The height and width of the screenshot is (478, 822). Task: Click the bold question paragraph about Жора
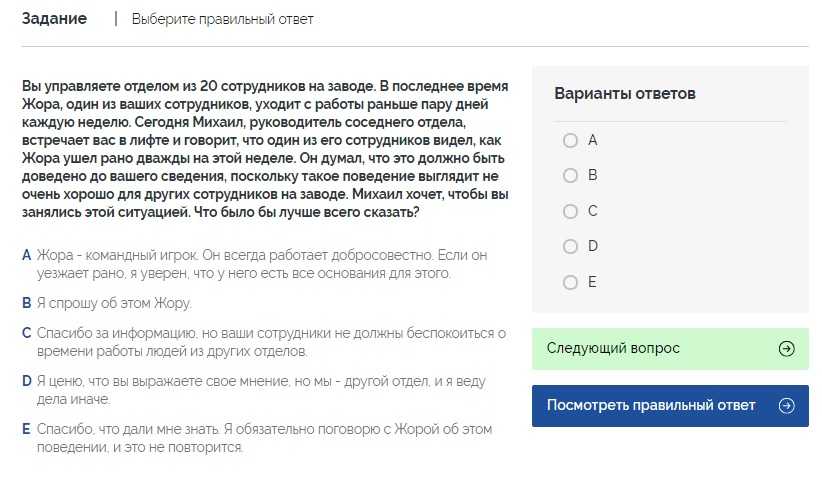(x=266, y=150)
